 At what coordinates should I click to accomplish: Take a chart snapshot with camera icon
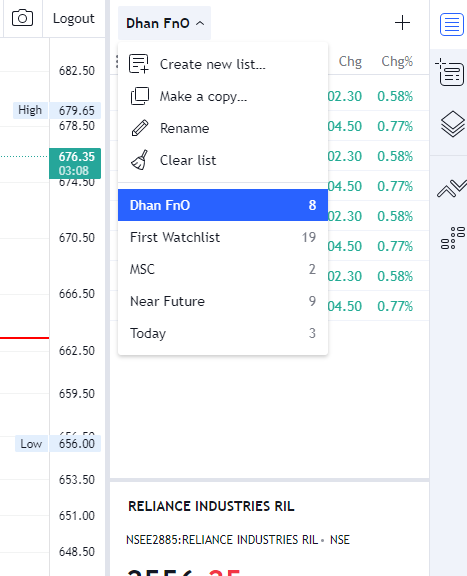point(22,18)
